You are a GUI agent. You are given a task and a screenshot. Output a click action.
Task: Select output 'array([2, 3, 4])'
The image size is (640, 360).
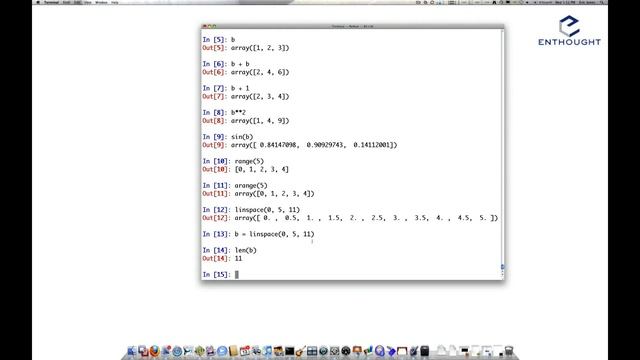(x=260, y=96)
